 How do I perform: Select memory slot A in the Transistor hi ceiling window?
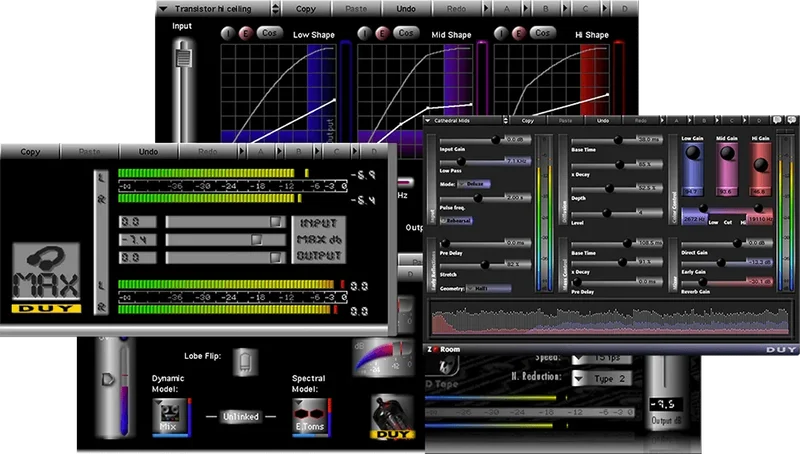click(x=507, y=9)
